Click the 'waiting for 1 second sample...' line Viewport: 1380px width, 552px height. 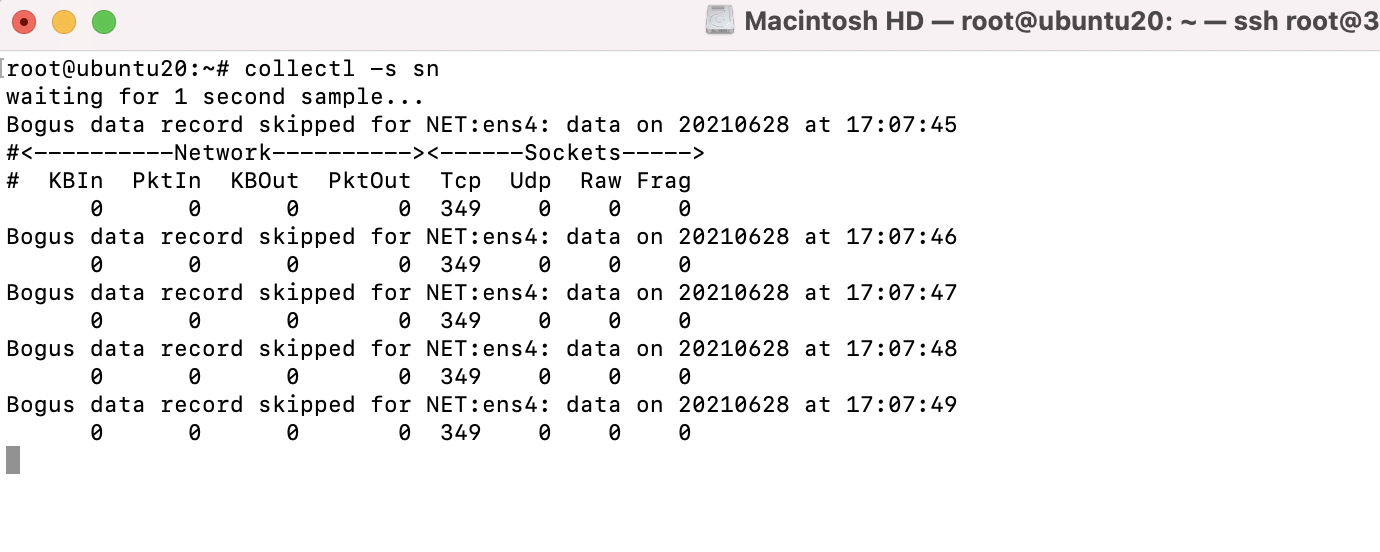tap(216, 97)
